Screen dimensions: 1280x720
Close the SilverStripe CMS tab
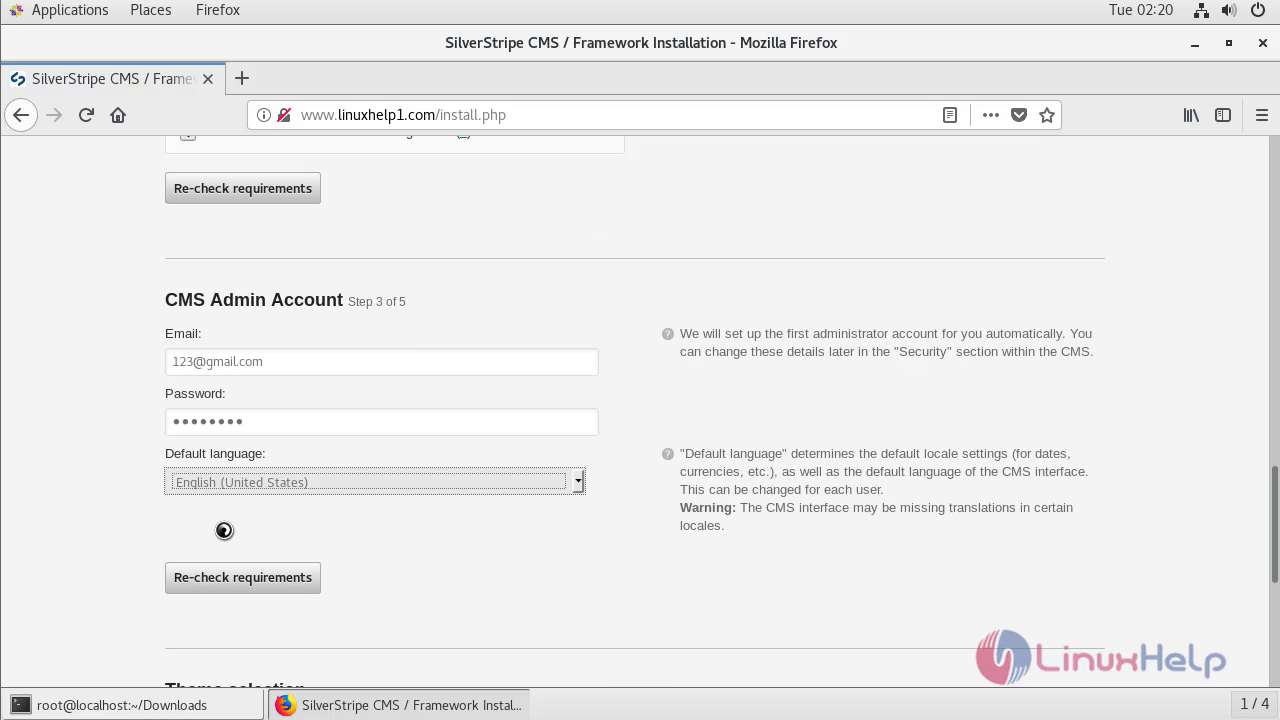(x=208, y=79)
